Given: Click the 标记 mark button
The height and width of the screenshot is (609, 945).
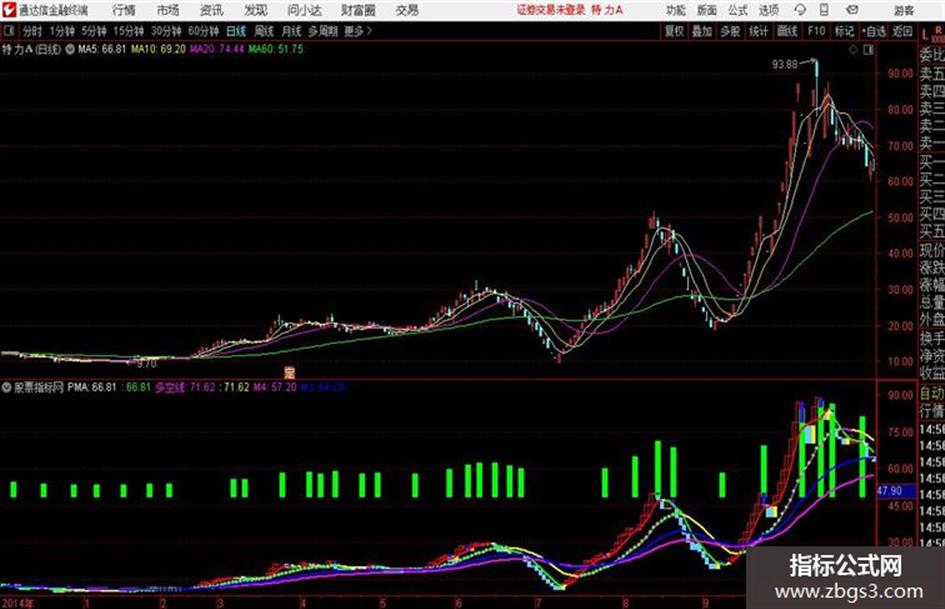Looking at the screenshot, I should click(x=844, y=31).
